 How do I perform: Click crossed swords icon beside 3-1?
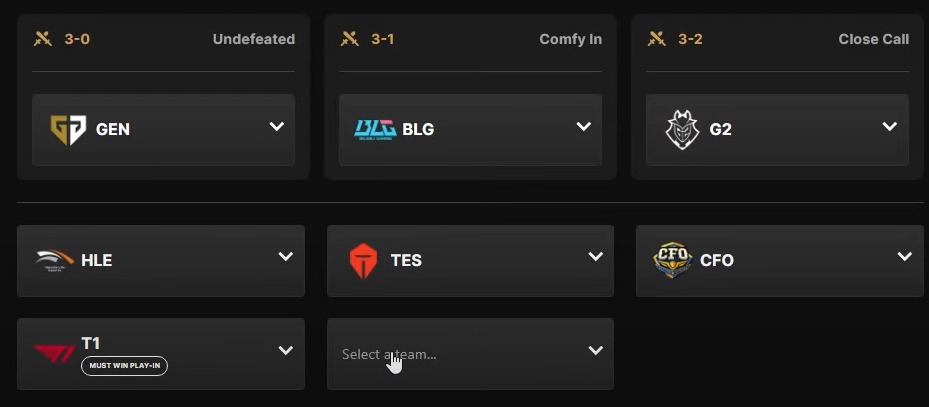(x=349, y=39)
